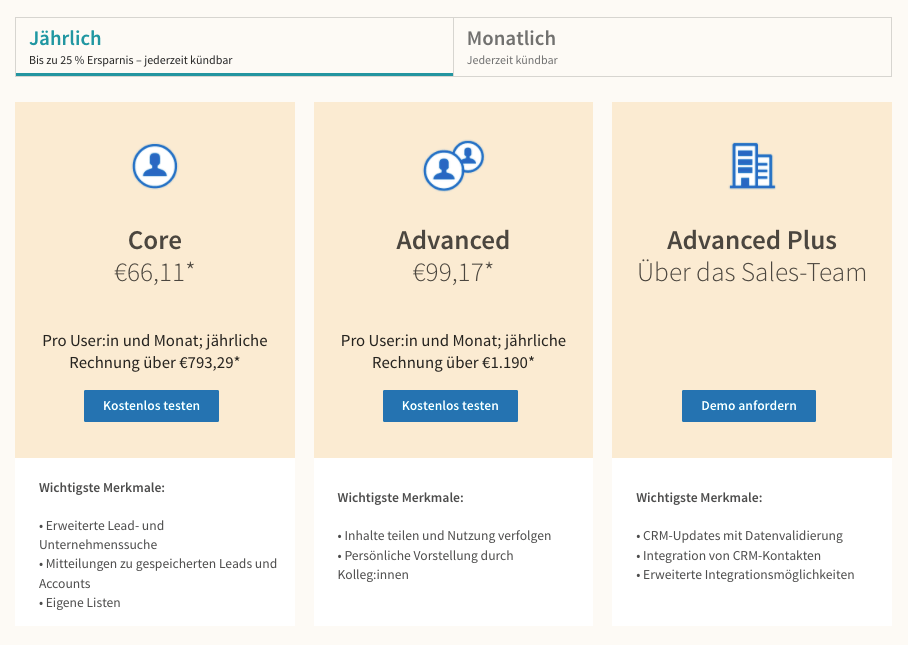Click the single-person icon on the Core plan
The height and width of the screenshot is (645, 908).
point(153,166)
